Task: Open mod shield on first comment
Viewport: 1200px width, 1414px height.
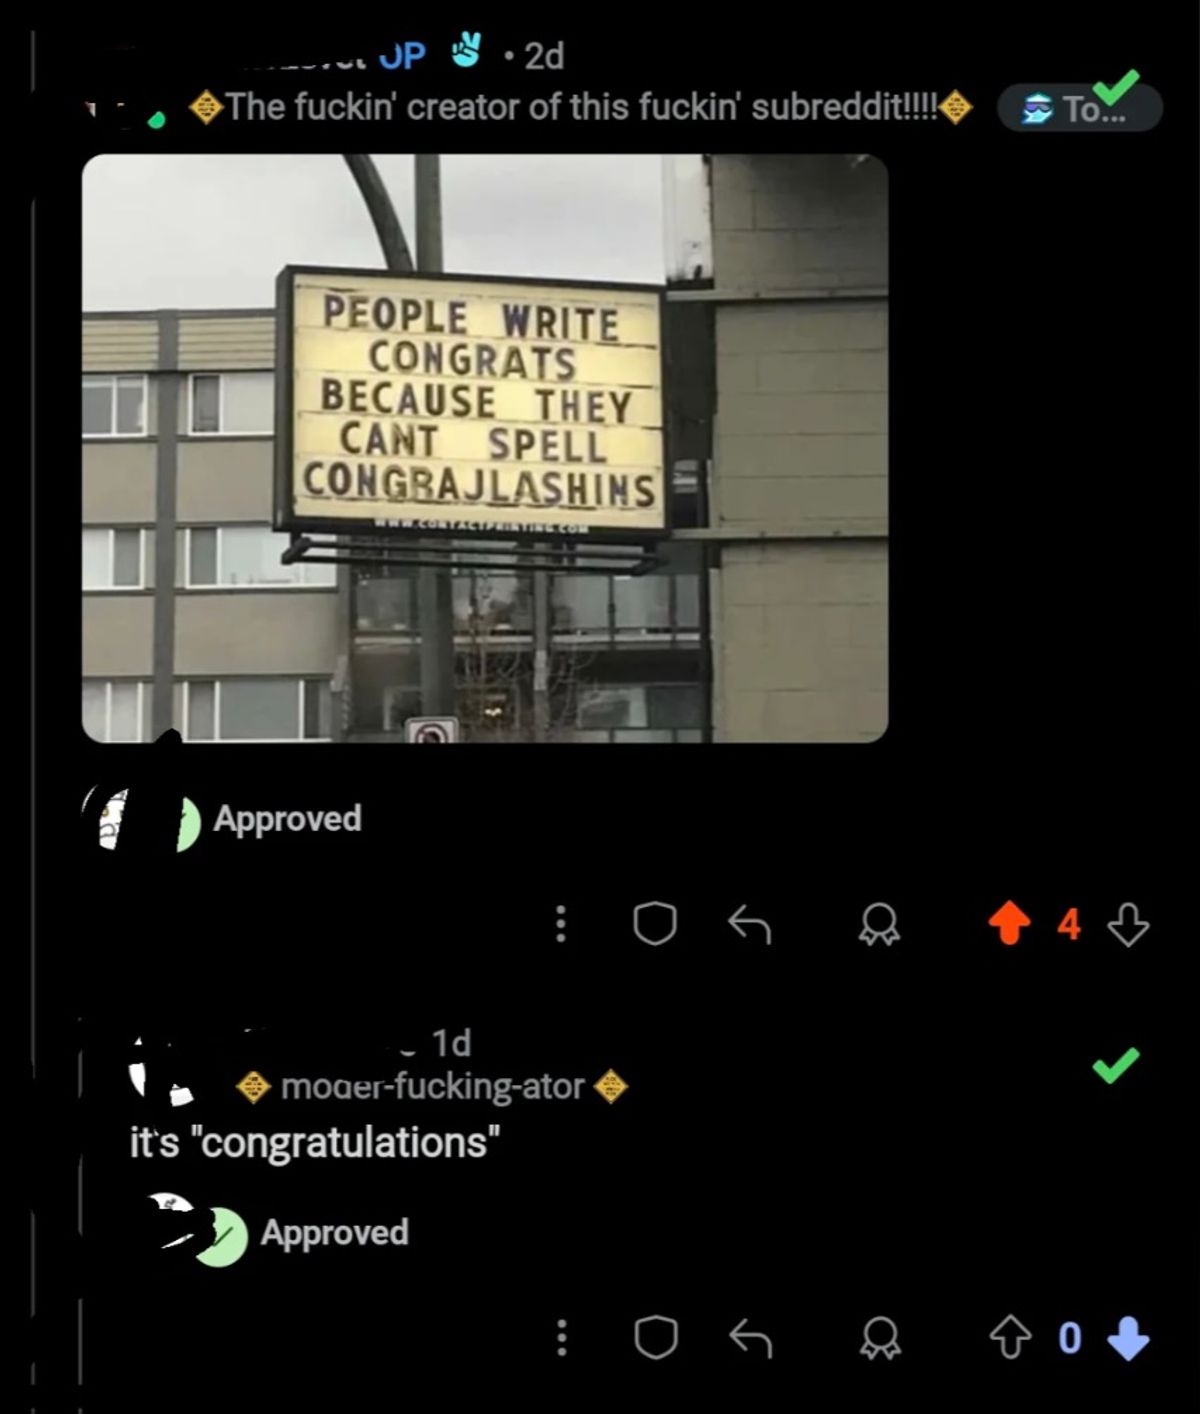Action: pos(655,924)
